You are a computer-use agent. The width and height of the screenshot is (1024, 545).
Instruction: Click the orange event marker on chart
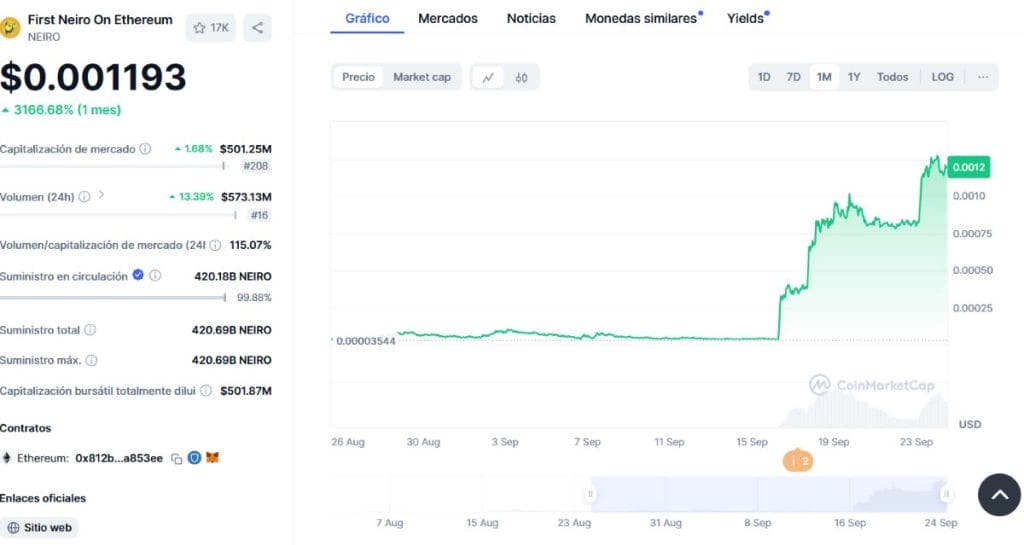tap(798, 461)
